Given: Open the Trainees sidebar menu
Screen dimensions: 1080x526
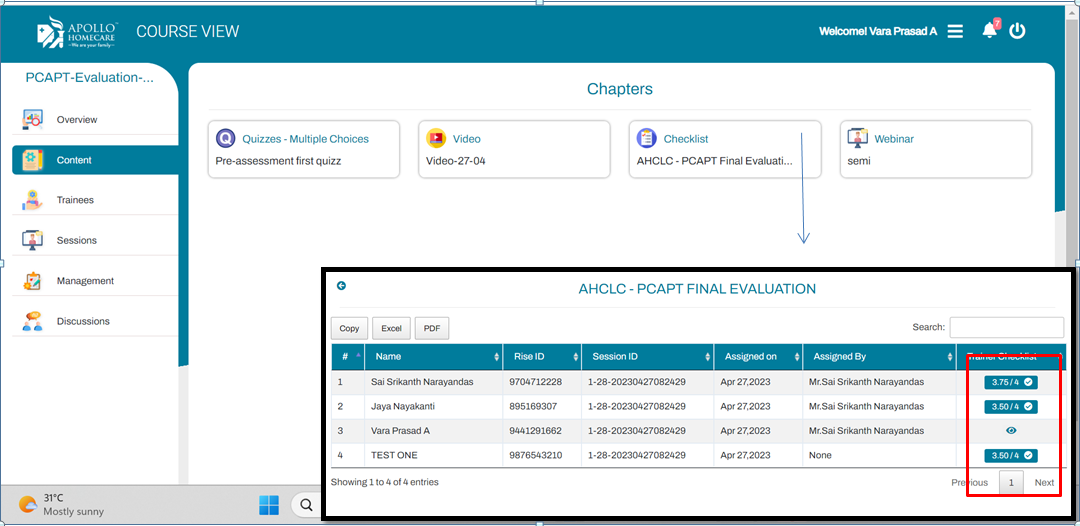Looking at the screenshot, I should (75, 200).
